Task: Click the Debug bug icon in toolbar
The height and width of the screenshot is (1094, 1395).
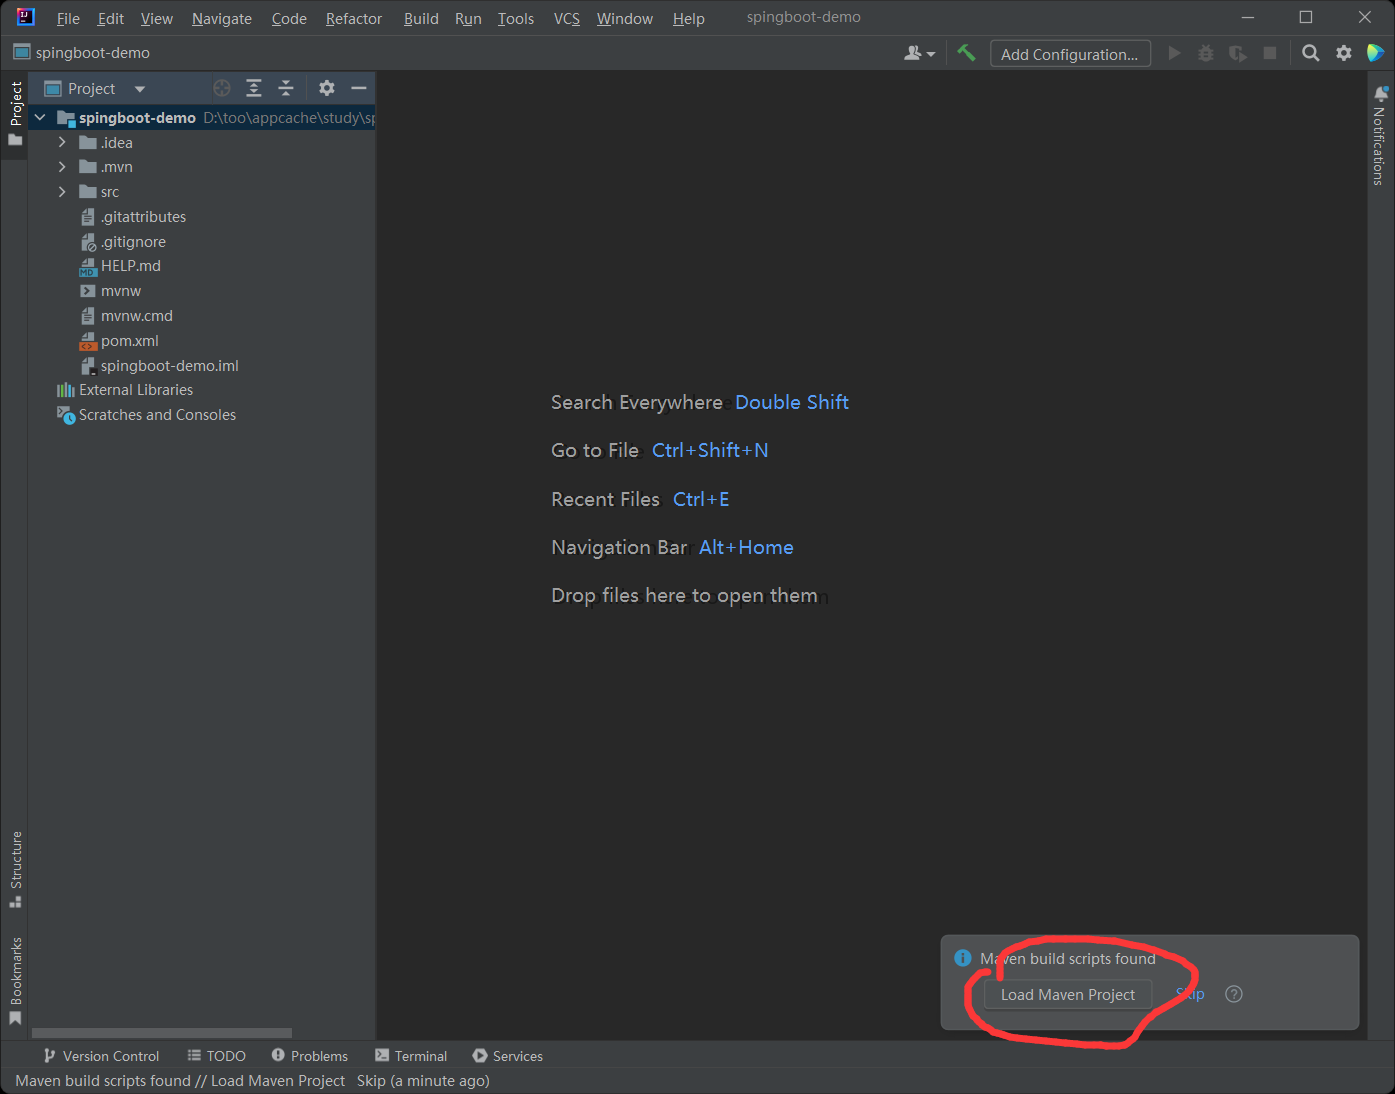Action: pyautogui.click(x=1206, y=53)
